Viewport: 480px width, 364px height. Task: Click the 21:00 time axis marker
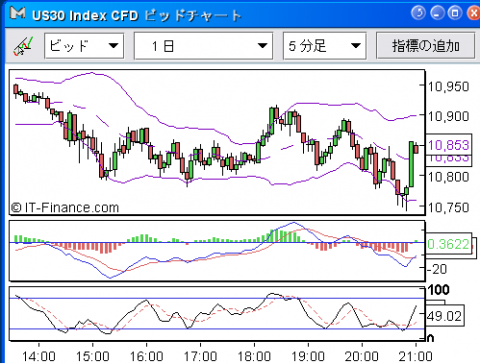tap(415, 356)
